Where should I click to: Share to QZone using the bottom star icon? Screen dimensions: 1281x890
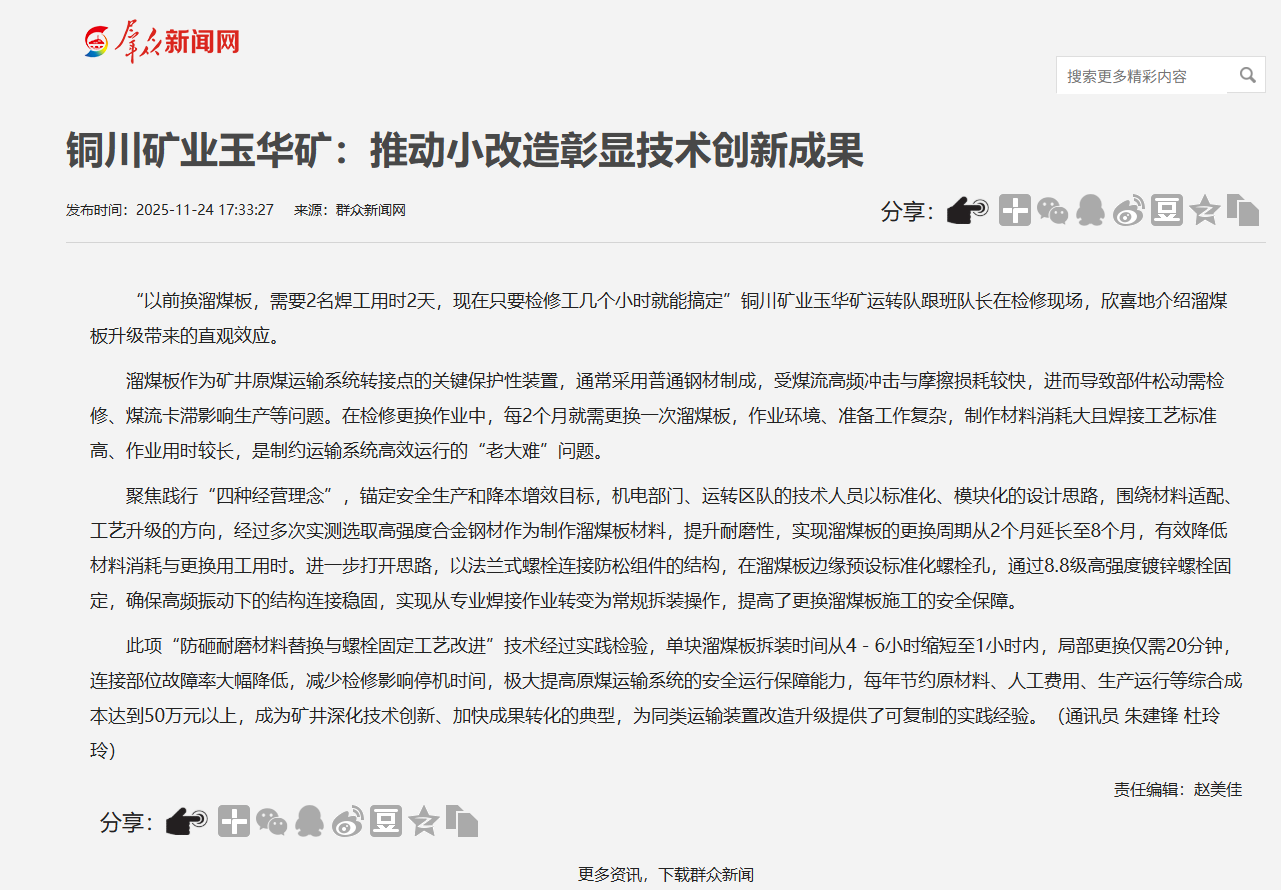423,821
